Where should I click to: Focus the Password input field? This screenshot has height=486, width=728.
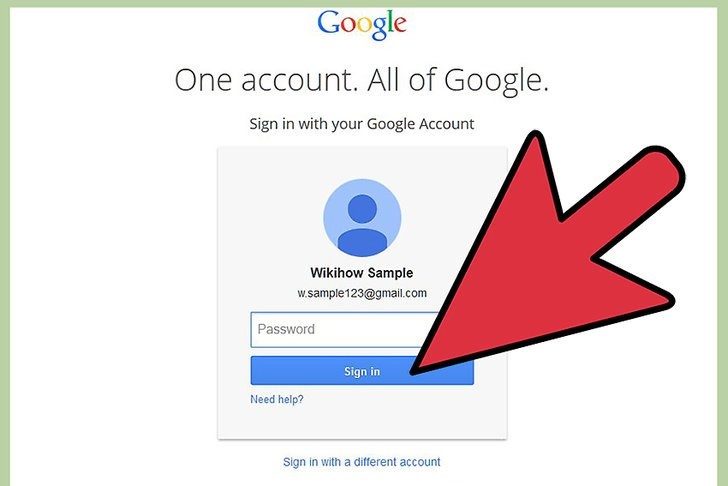[x=344, y=330]
